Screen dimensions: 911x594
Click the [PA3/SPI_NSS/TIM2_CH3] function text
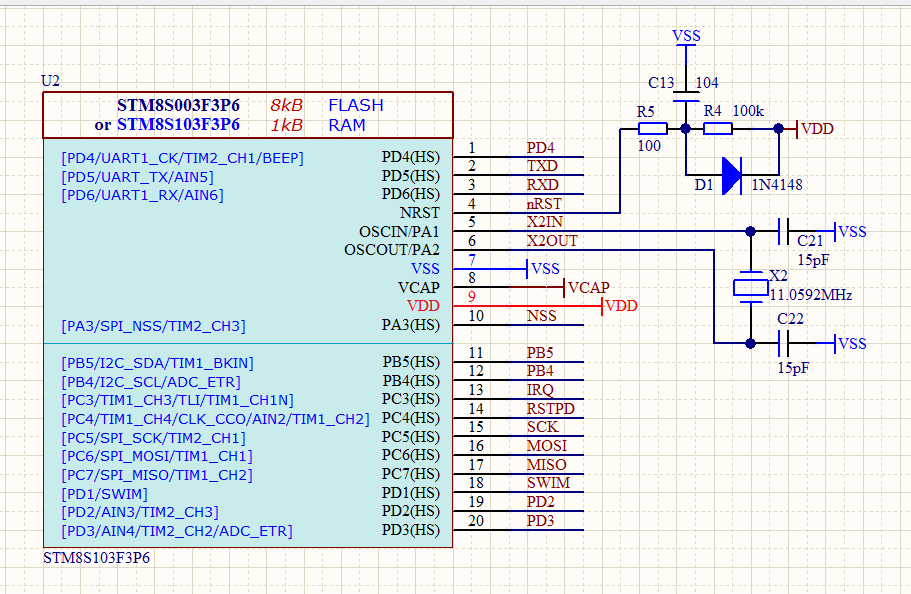click(x=153, y=326)
